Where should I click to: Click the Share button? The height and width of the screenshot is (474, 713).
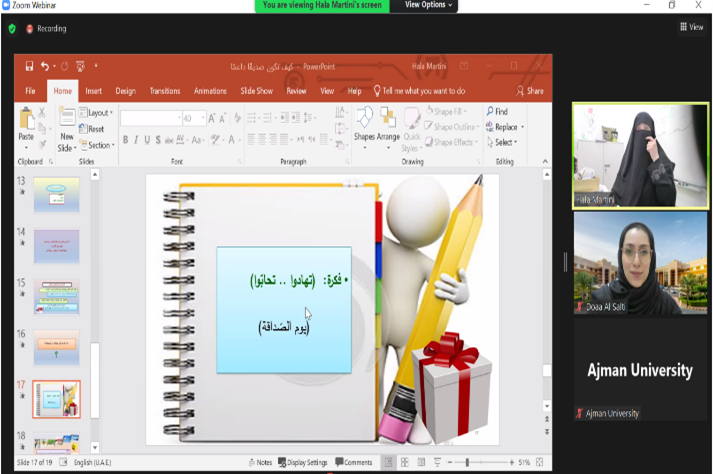[530, 91]
